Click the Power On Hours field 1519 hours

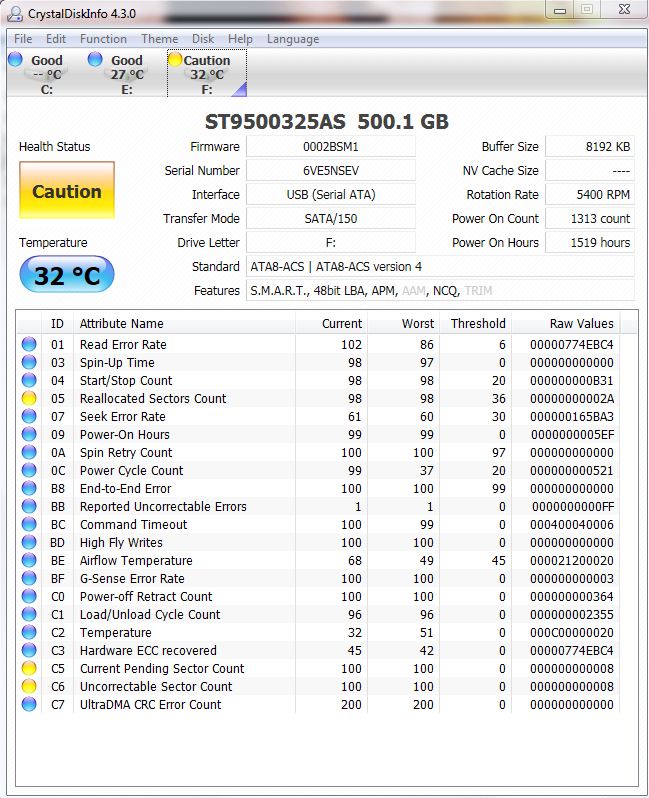tap(590, 242)
